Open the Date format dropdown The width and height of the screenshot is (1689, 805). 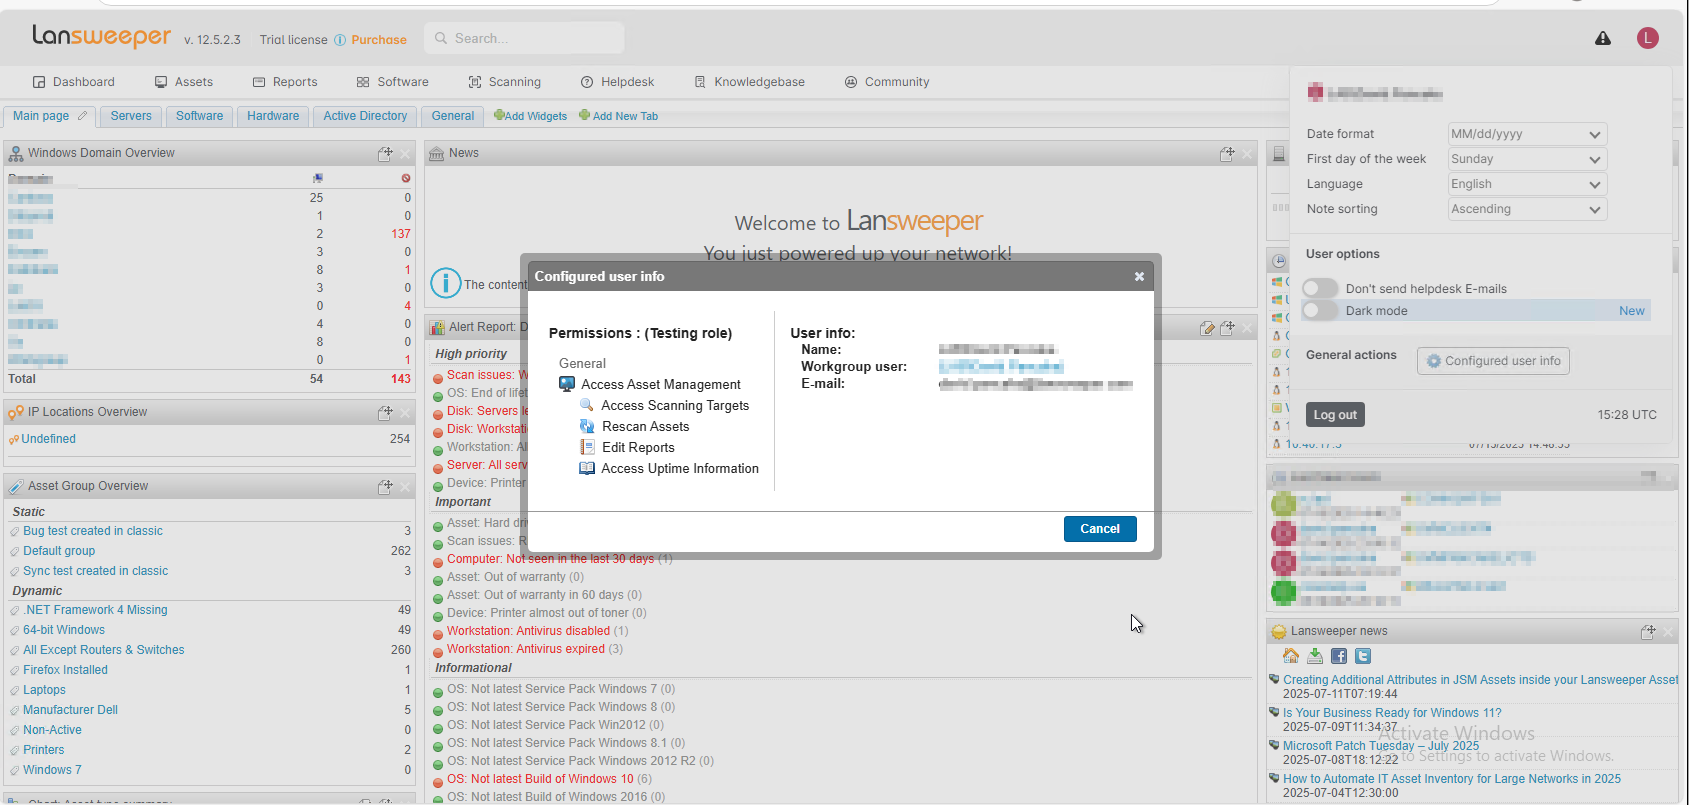point(1527,134)
